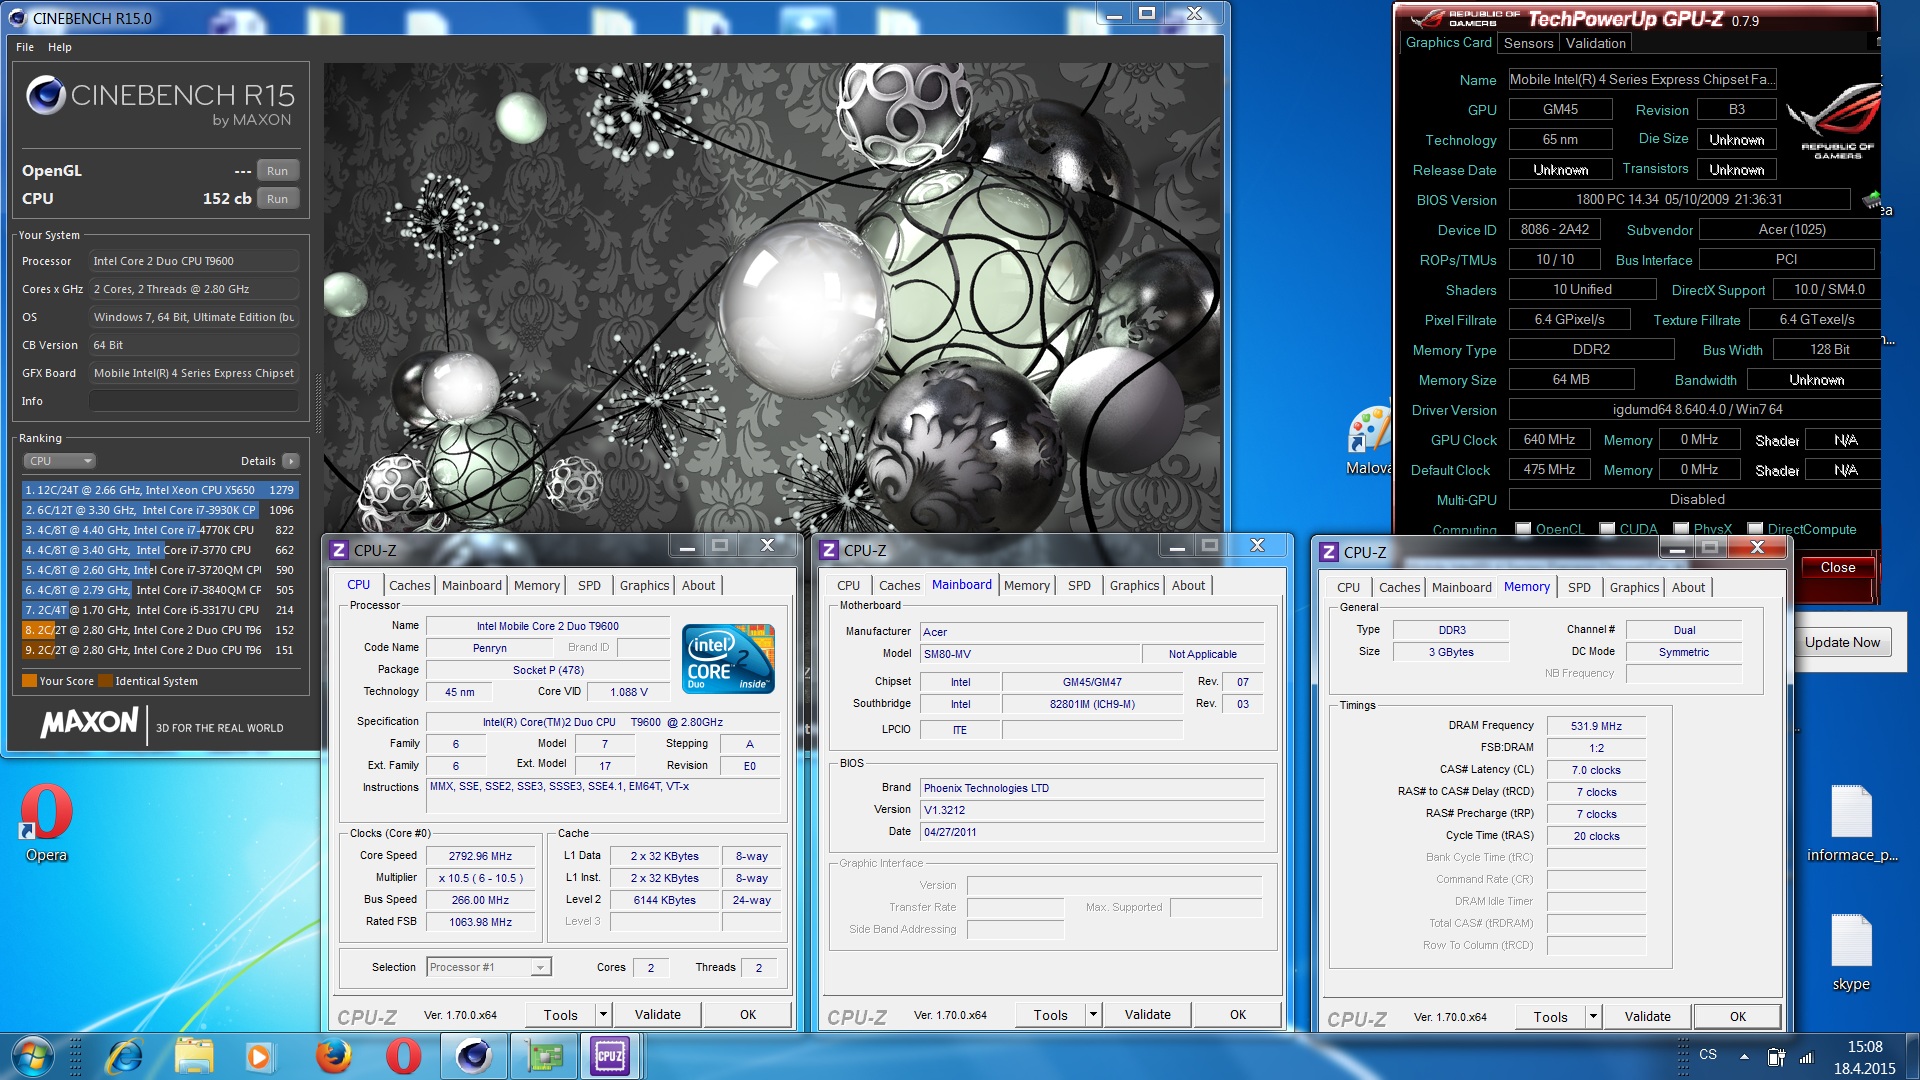Click the Z icon of the CPU tab CPU-Z window
Viewport: 1920px width, 1080px height.
click(339, 550)
